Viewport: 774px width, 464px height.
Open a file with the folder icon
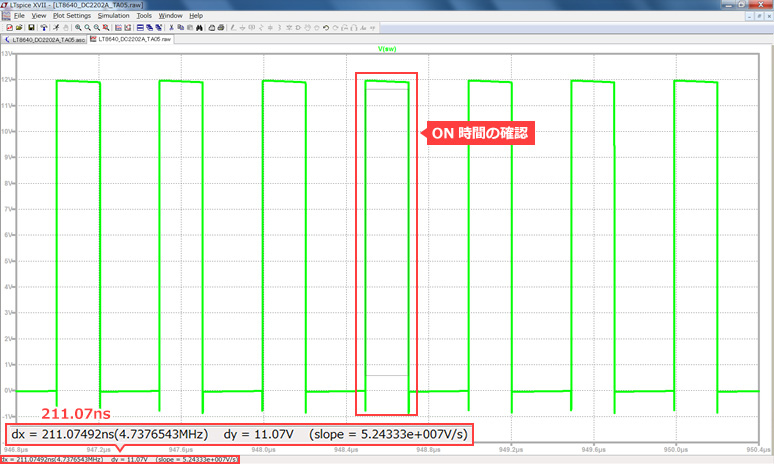point(19,28)
